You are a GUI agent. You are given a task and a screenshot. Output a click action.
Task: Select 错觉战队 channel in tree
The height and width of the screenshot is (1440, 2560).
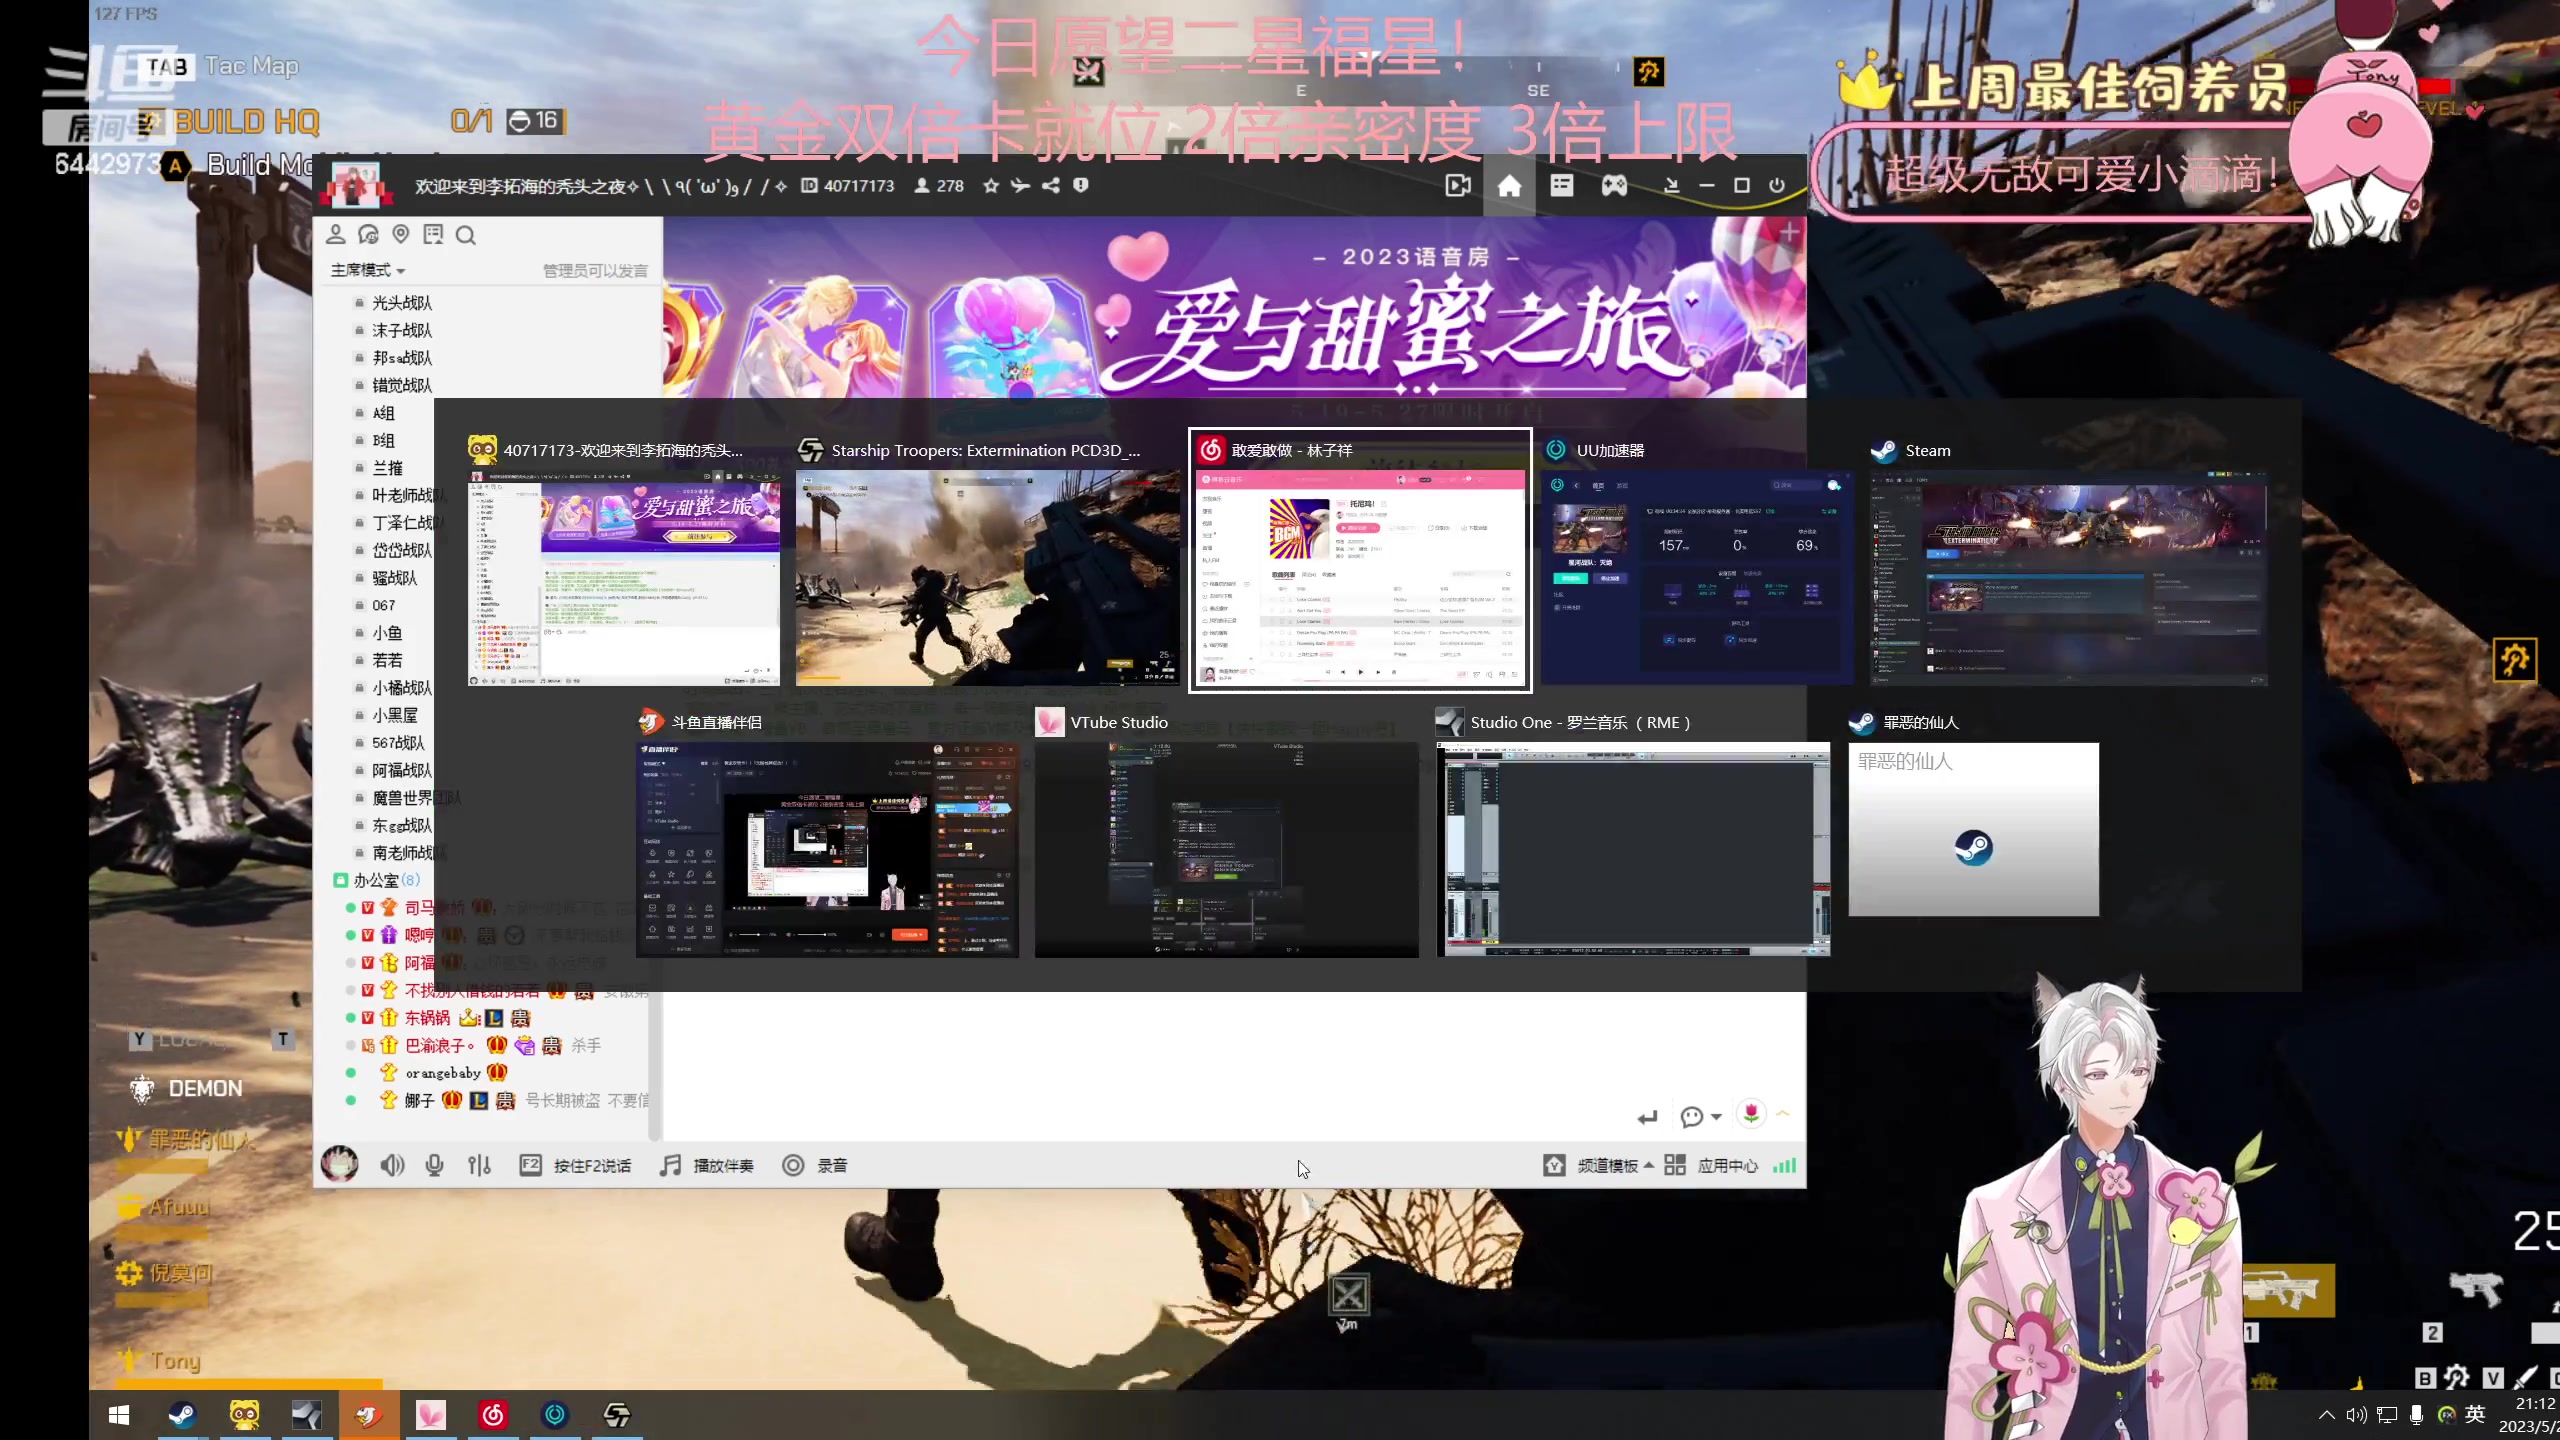click(402, 386)
